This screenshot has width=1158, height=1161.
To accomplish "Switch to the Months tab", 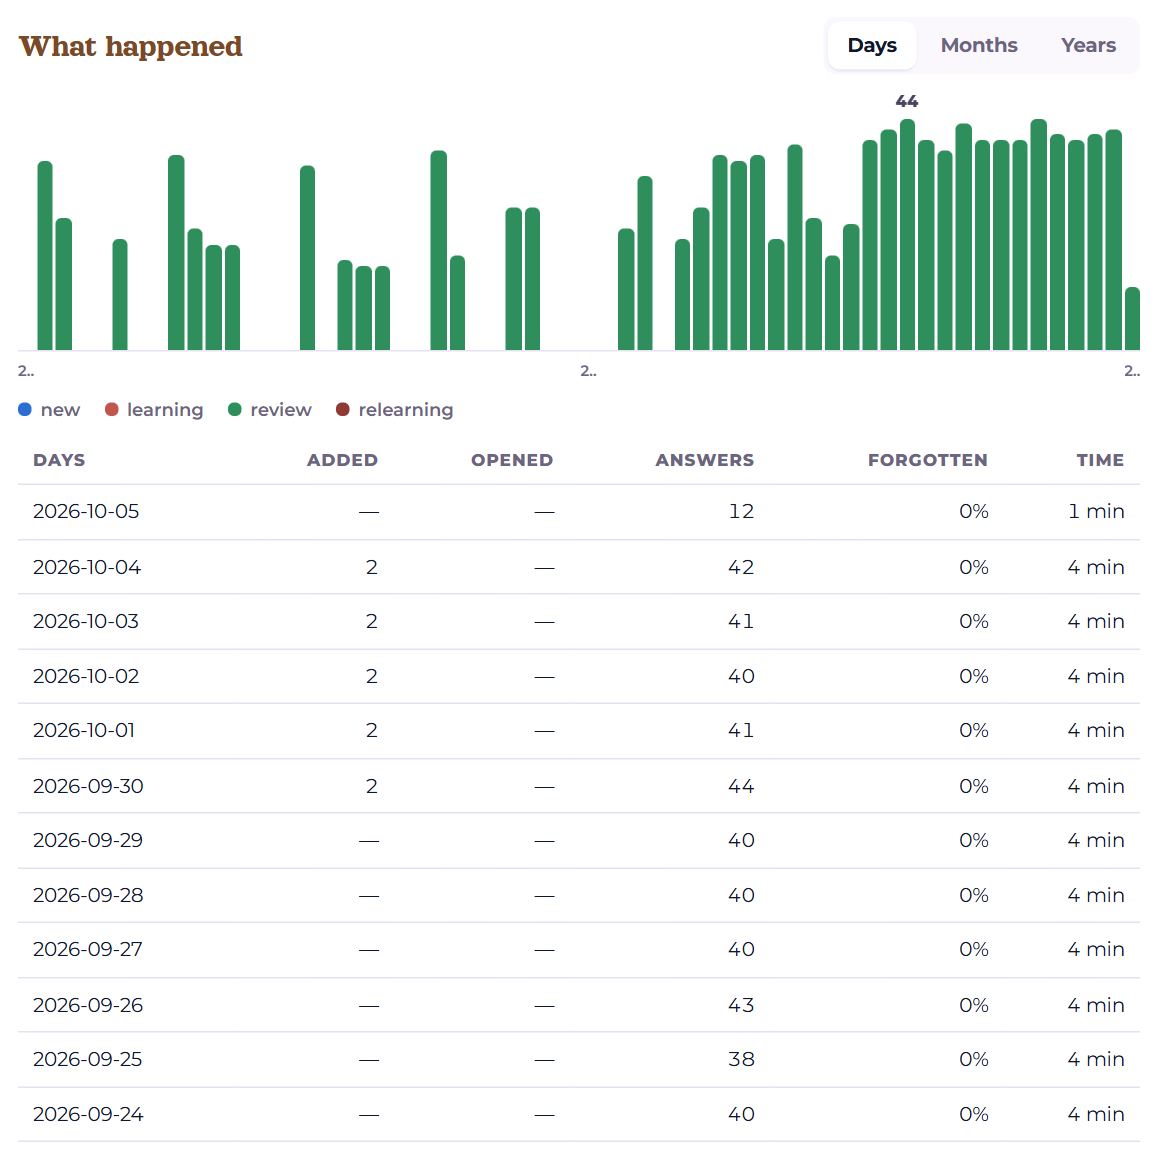I will (979, 45).
